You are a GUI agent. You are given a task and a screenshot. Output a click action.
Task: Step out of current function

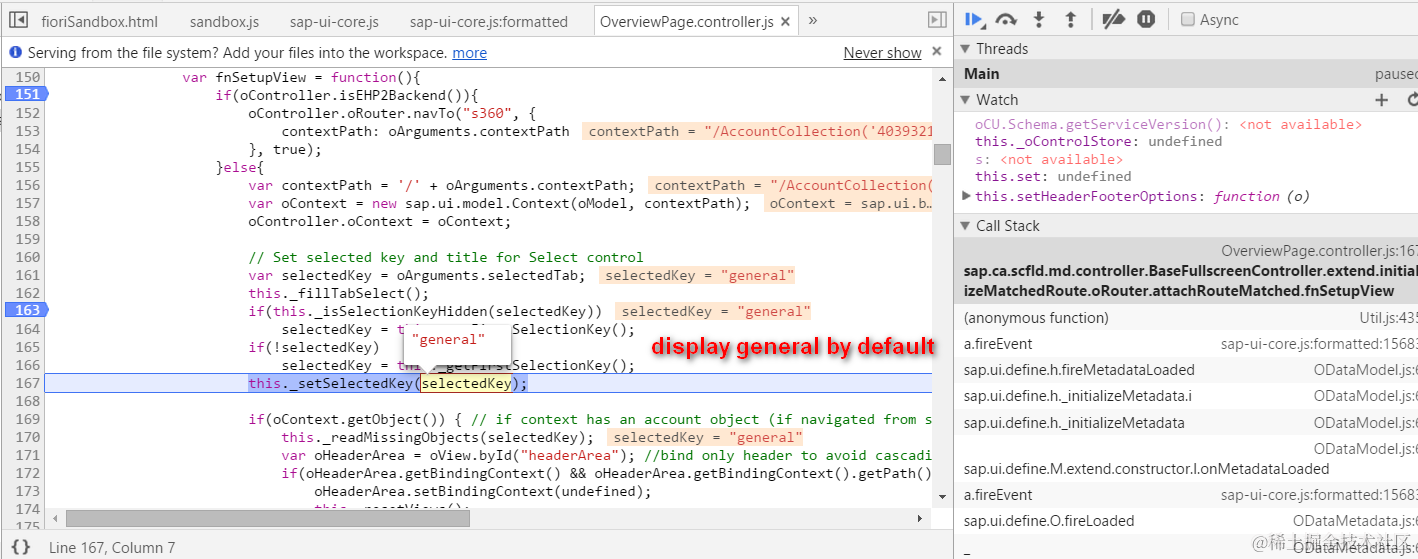tap(1070, 19)
